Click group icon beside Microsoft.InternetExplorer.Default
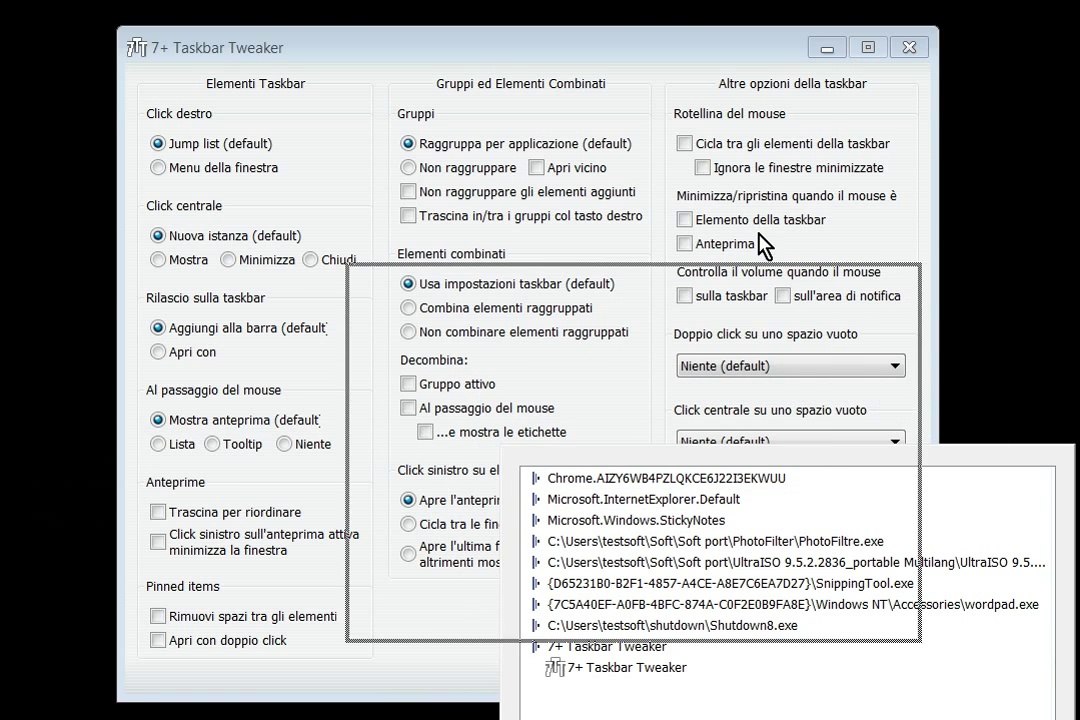Screen dimensions: 1080x720 [536, 500]
